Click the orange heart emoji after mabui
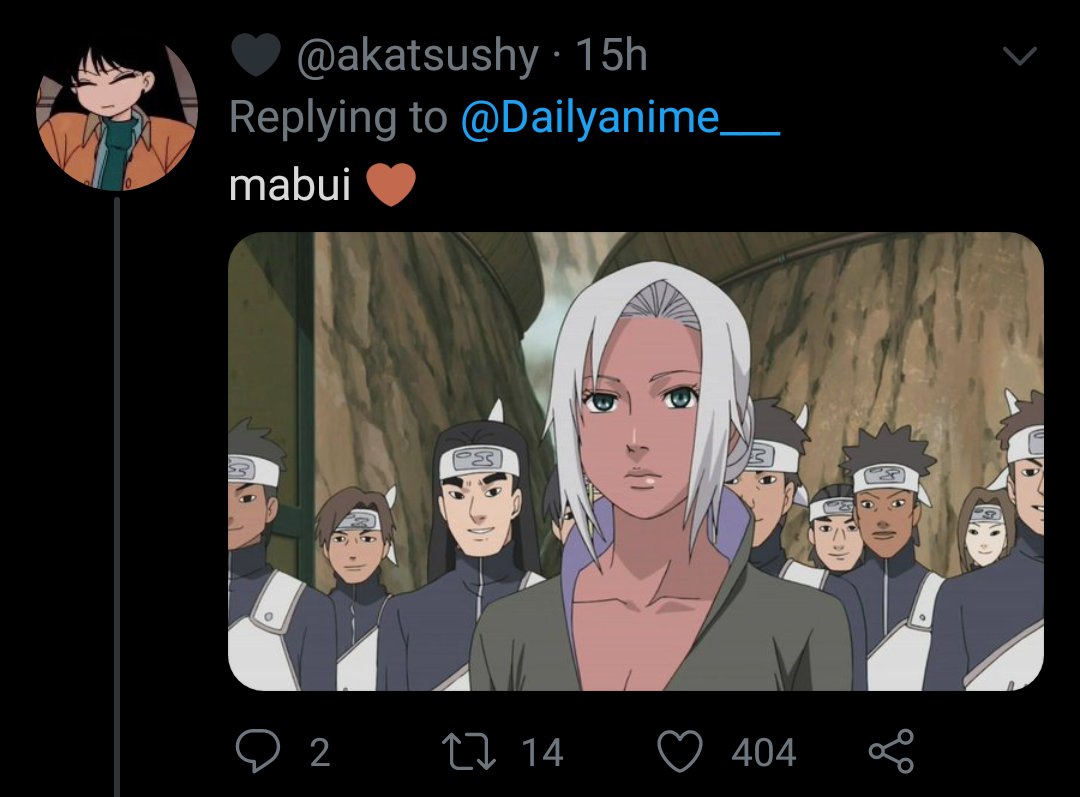This screenshot has height=797, width=1080. click(391, 185)
